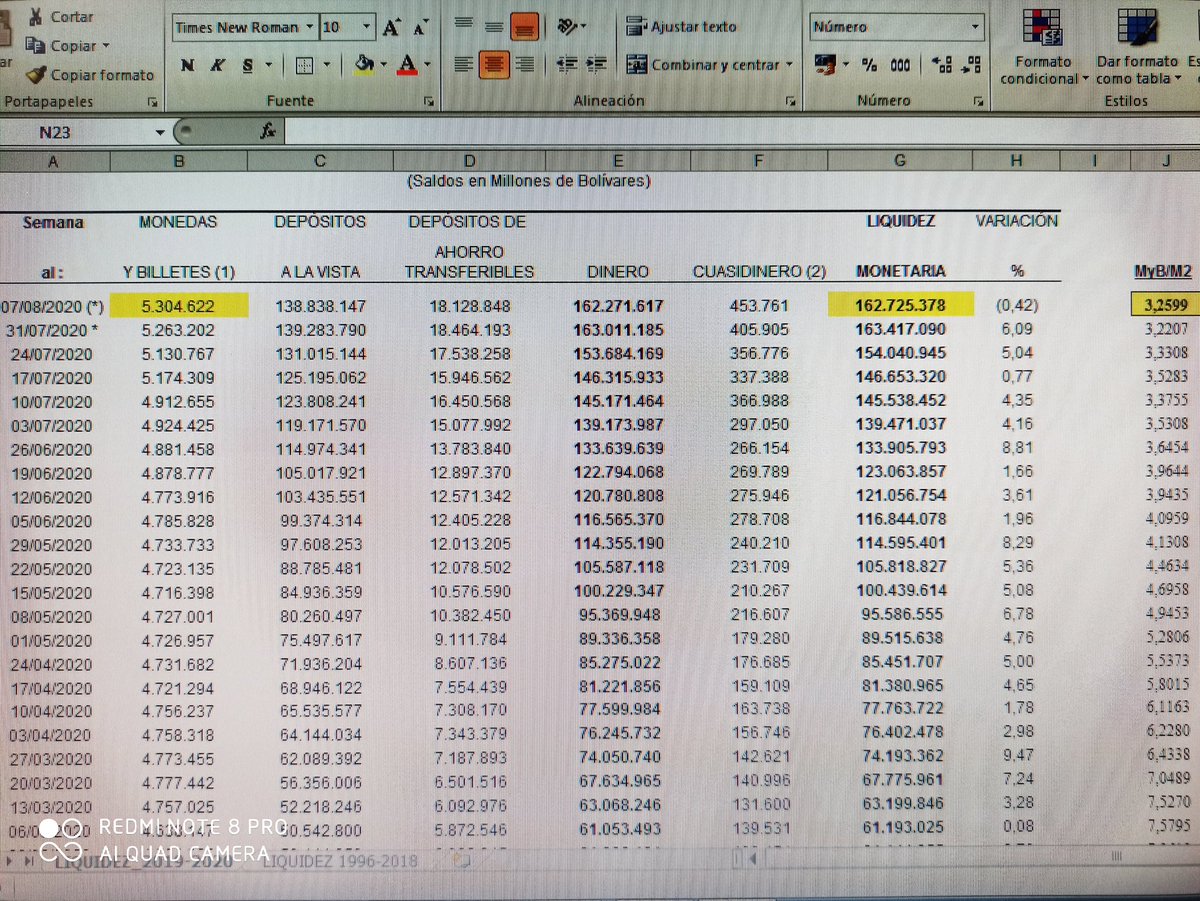Open the text orientation options
Image resolution: width=1200 pixels, height=901 pixels.
tap(571, 26)
